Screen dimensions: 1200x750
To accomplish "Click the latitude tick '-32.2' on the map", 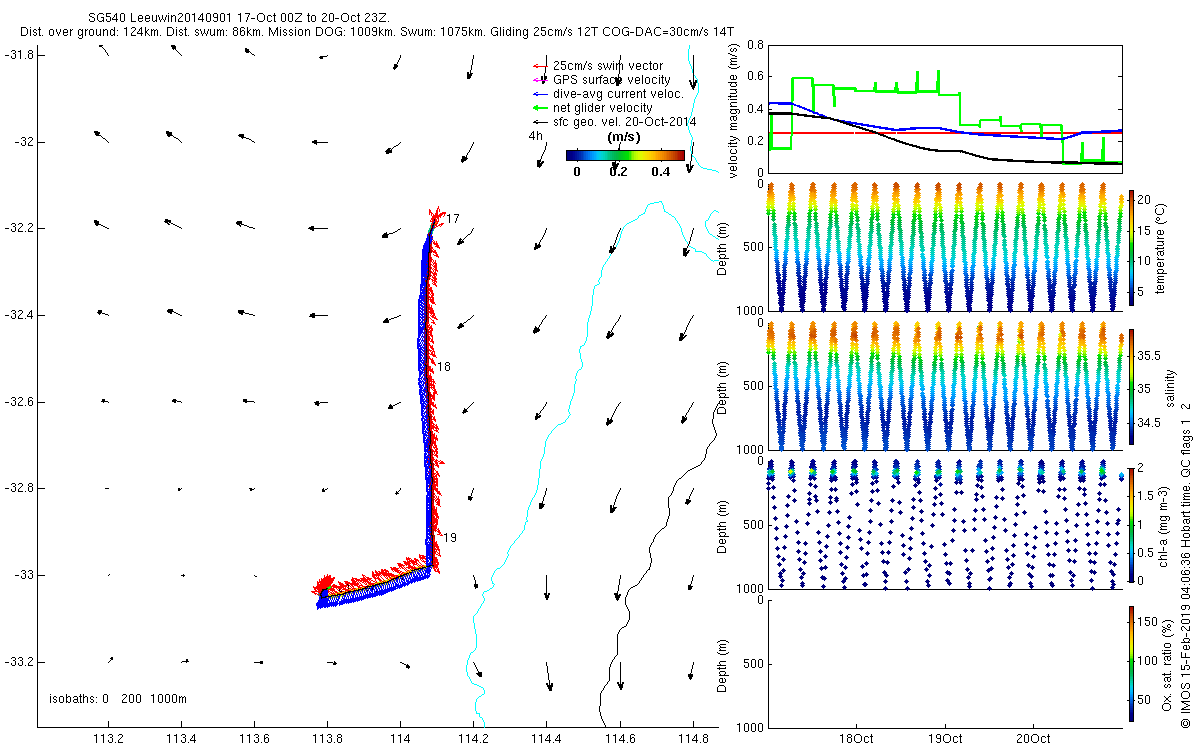I will click(20, 228).
